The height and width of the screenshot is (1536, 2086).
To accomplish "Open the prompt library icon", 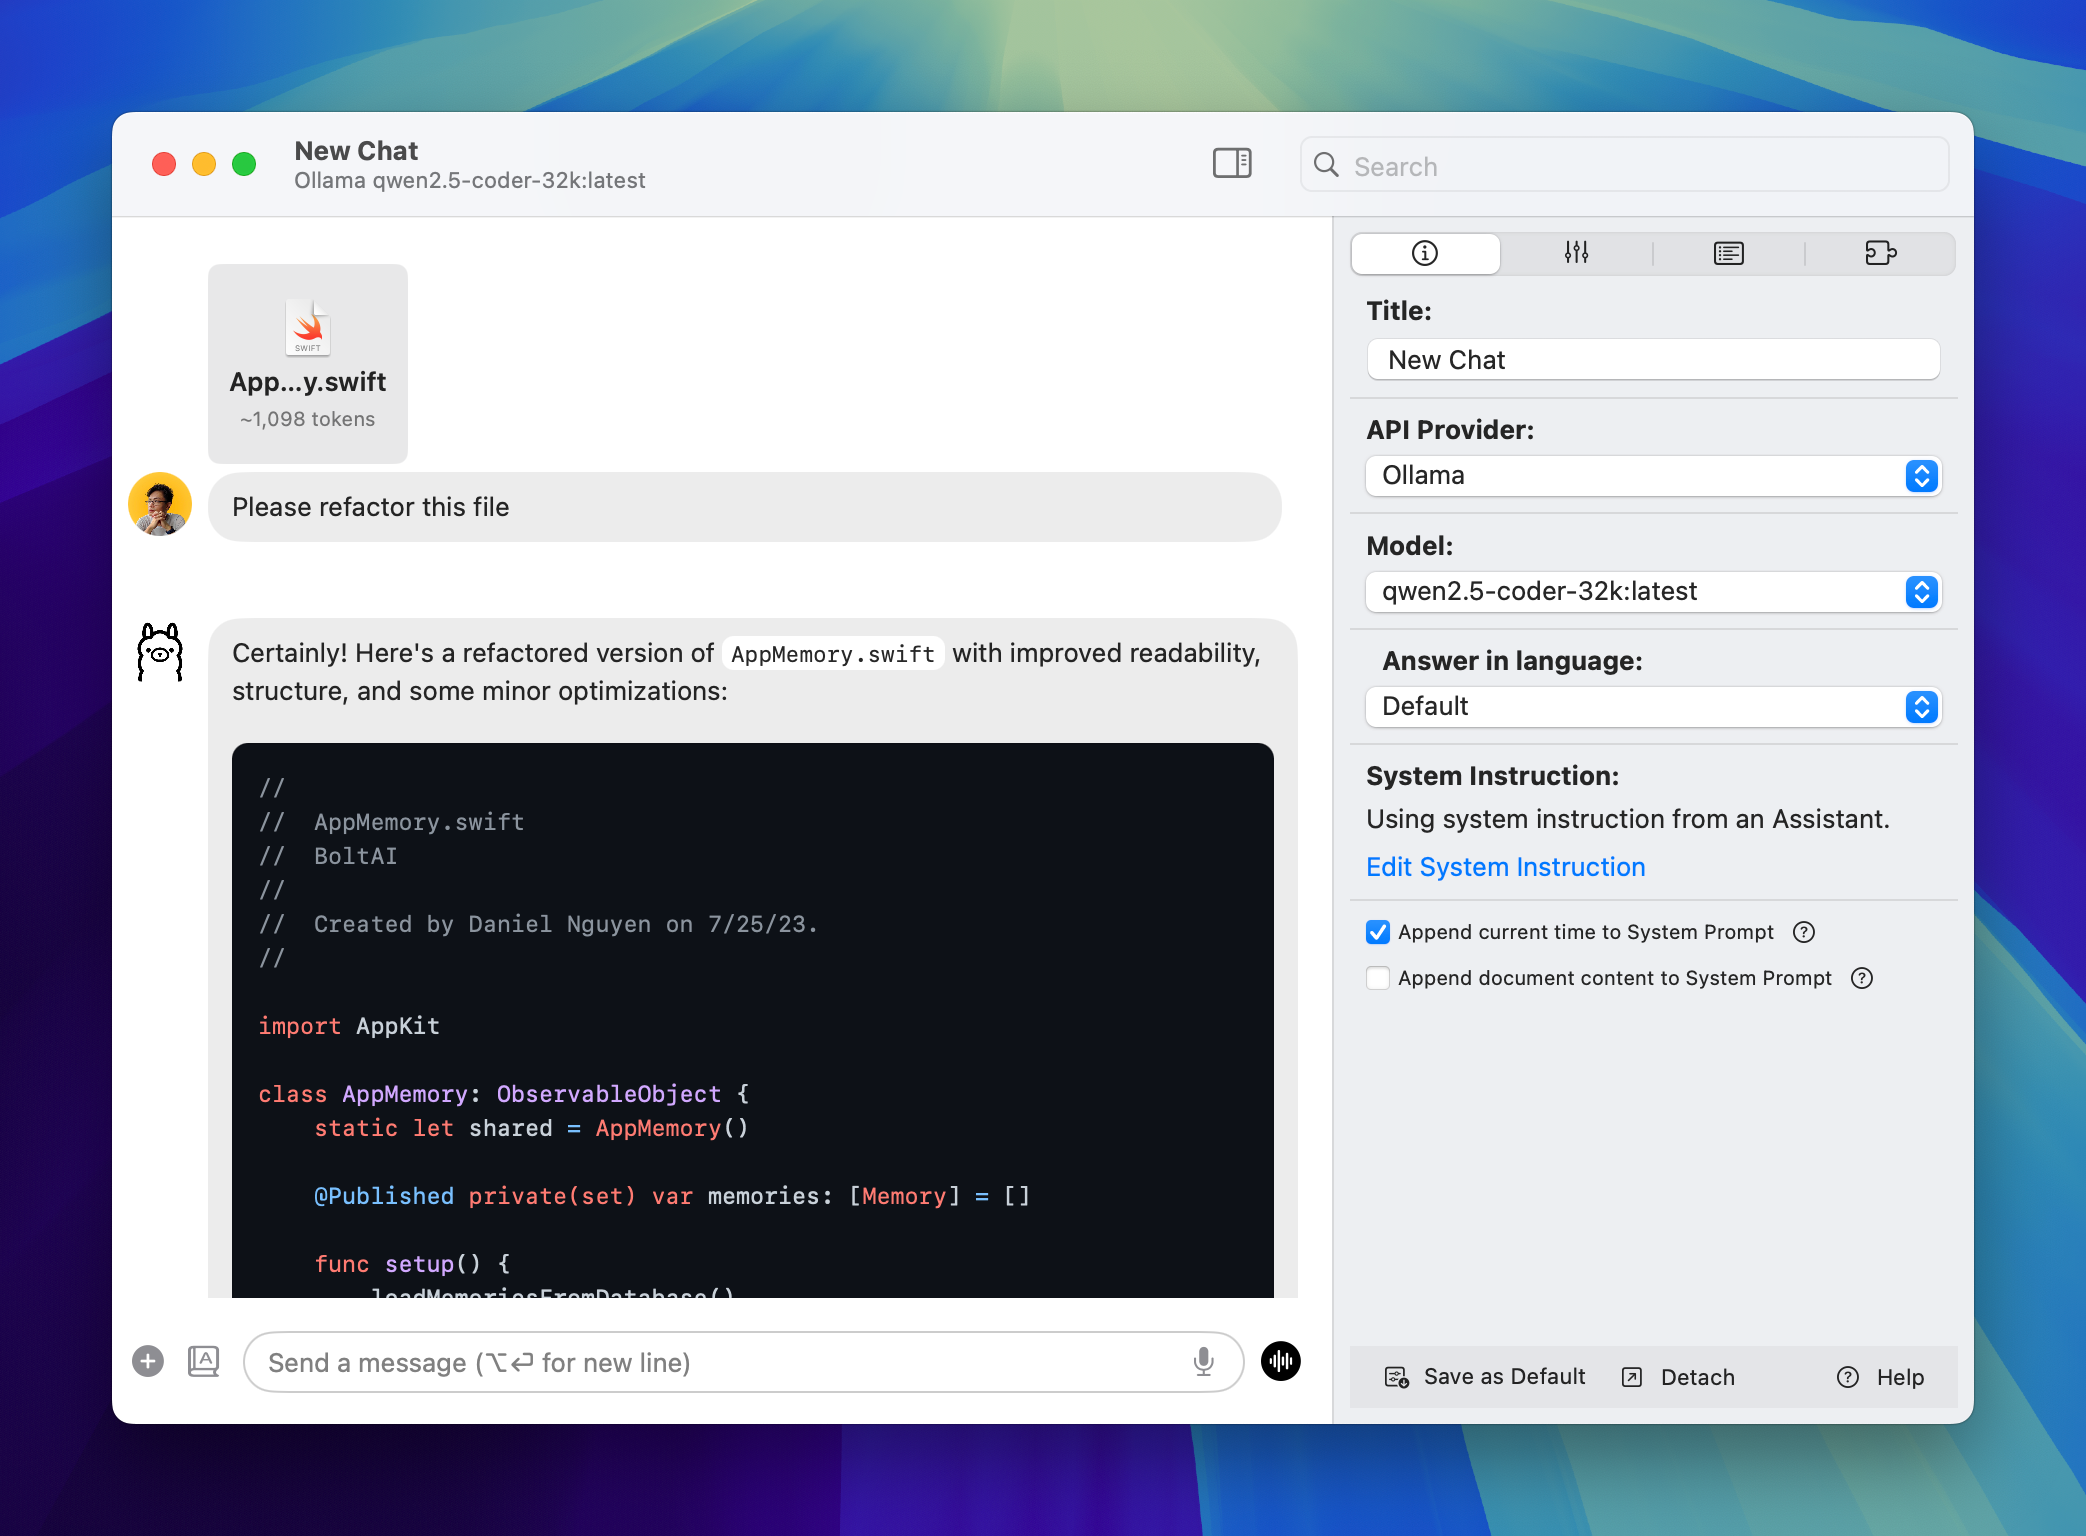I will pyautogui.click(x=204, y=1361).
